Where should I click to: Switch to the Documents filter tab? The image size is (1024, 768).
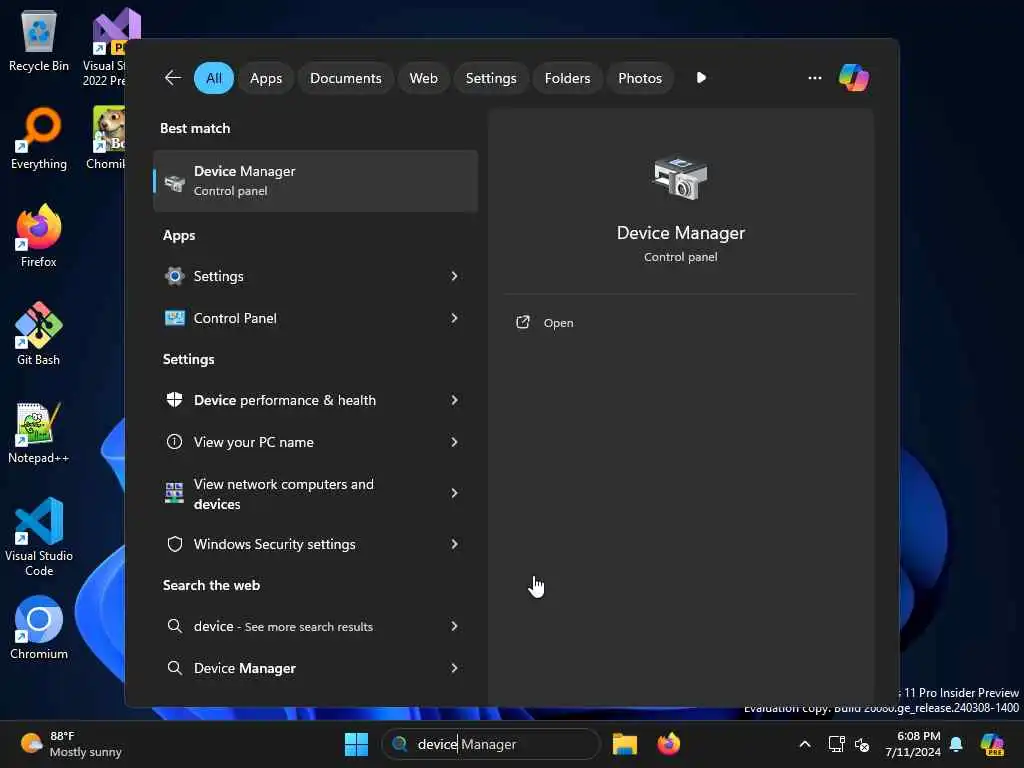pos(345,78)
